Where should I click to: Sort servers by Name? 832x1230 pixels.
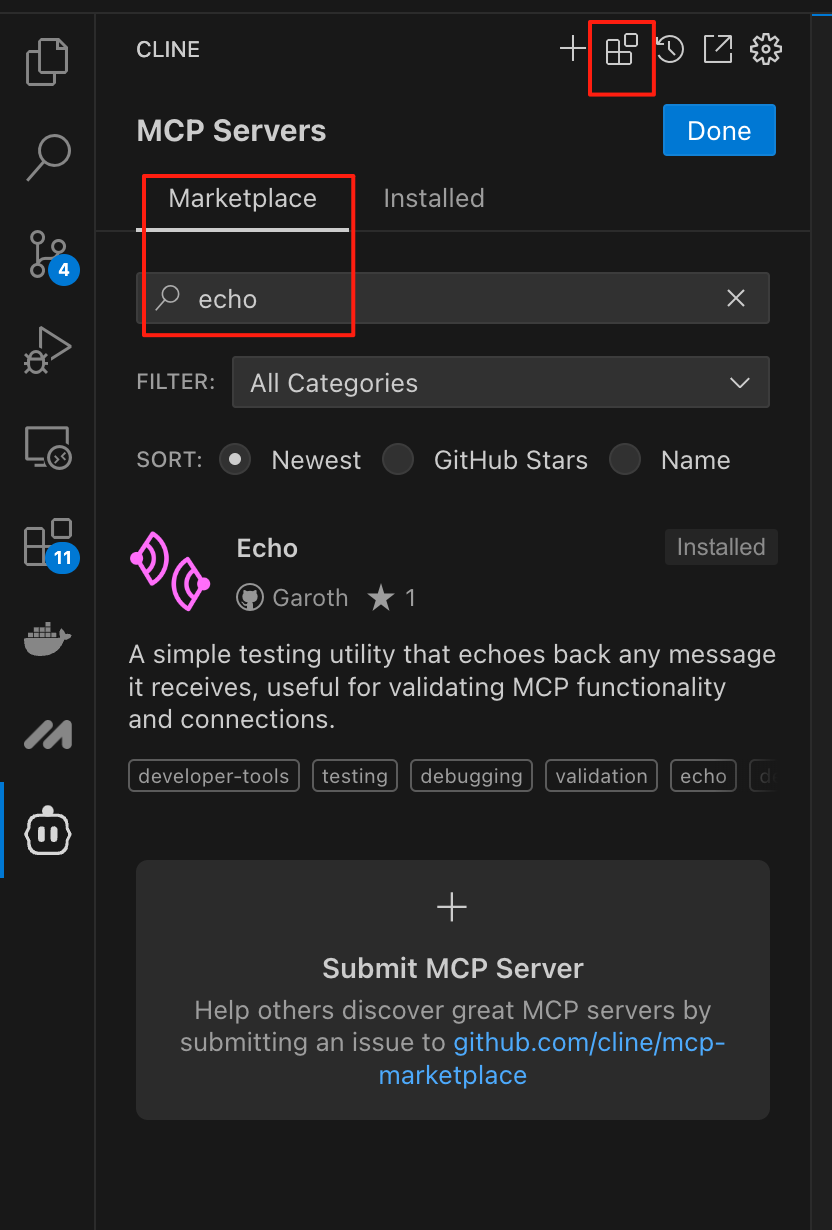(626, 460)
